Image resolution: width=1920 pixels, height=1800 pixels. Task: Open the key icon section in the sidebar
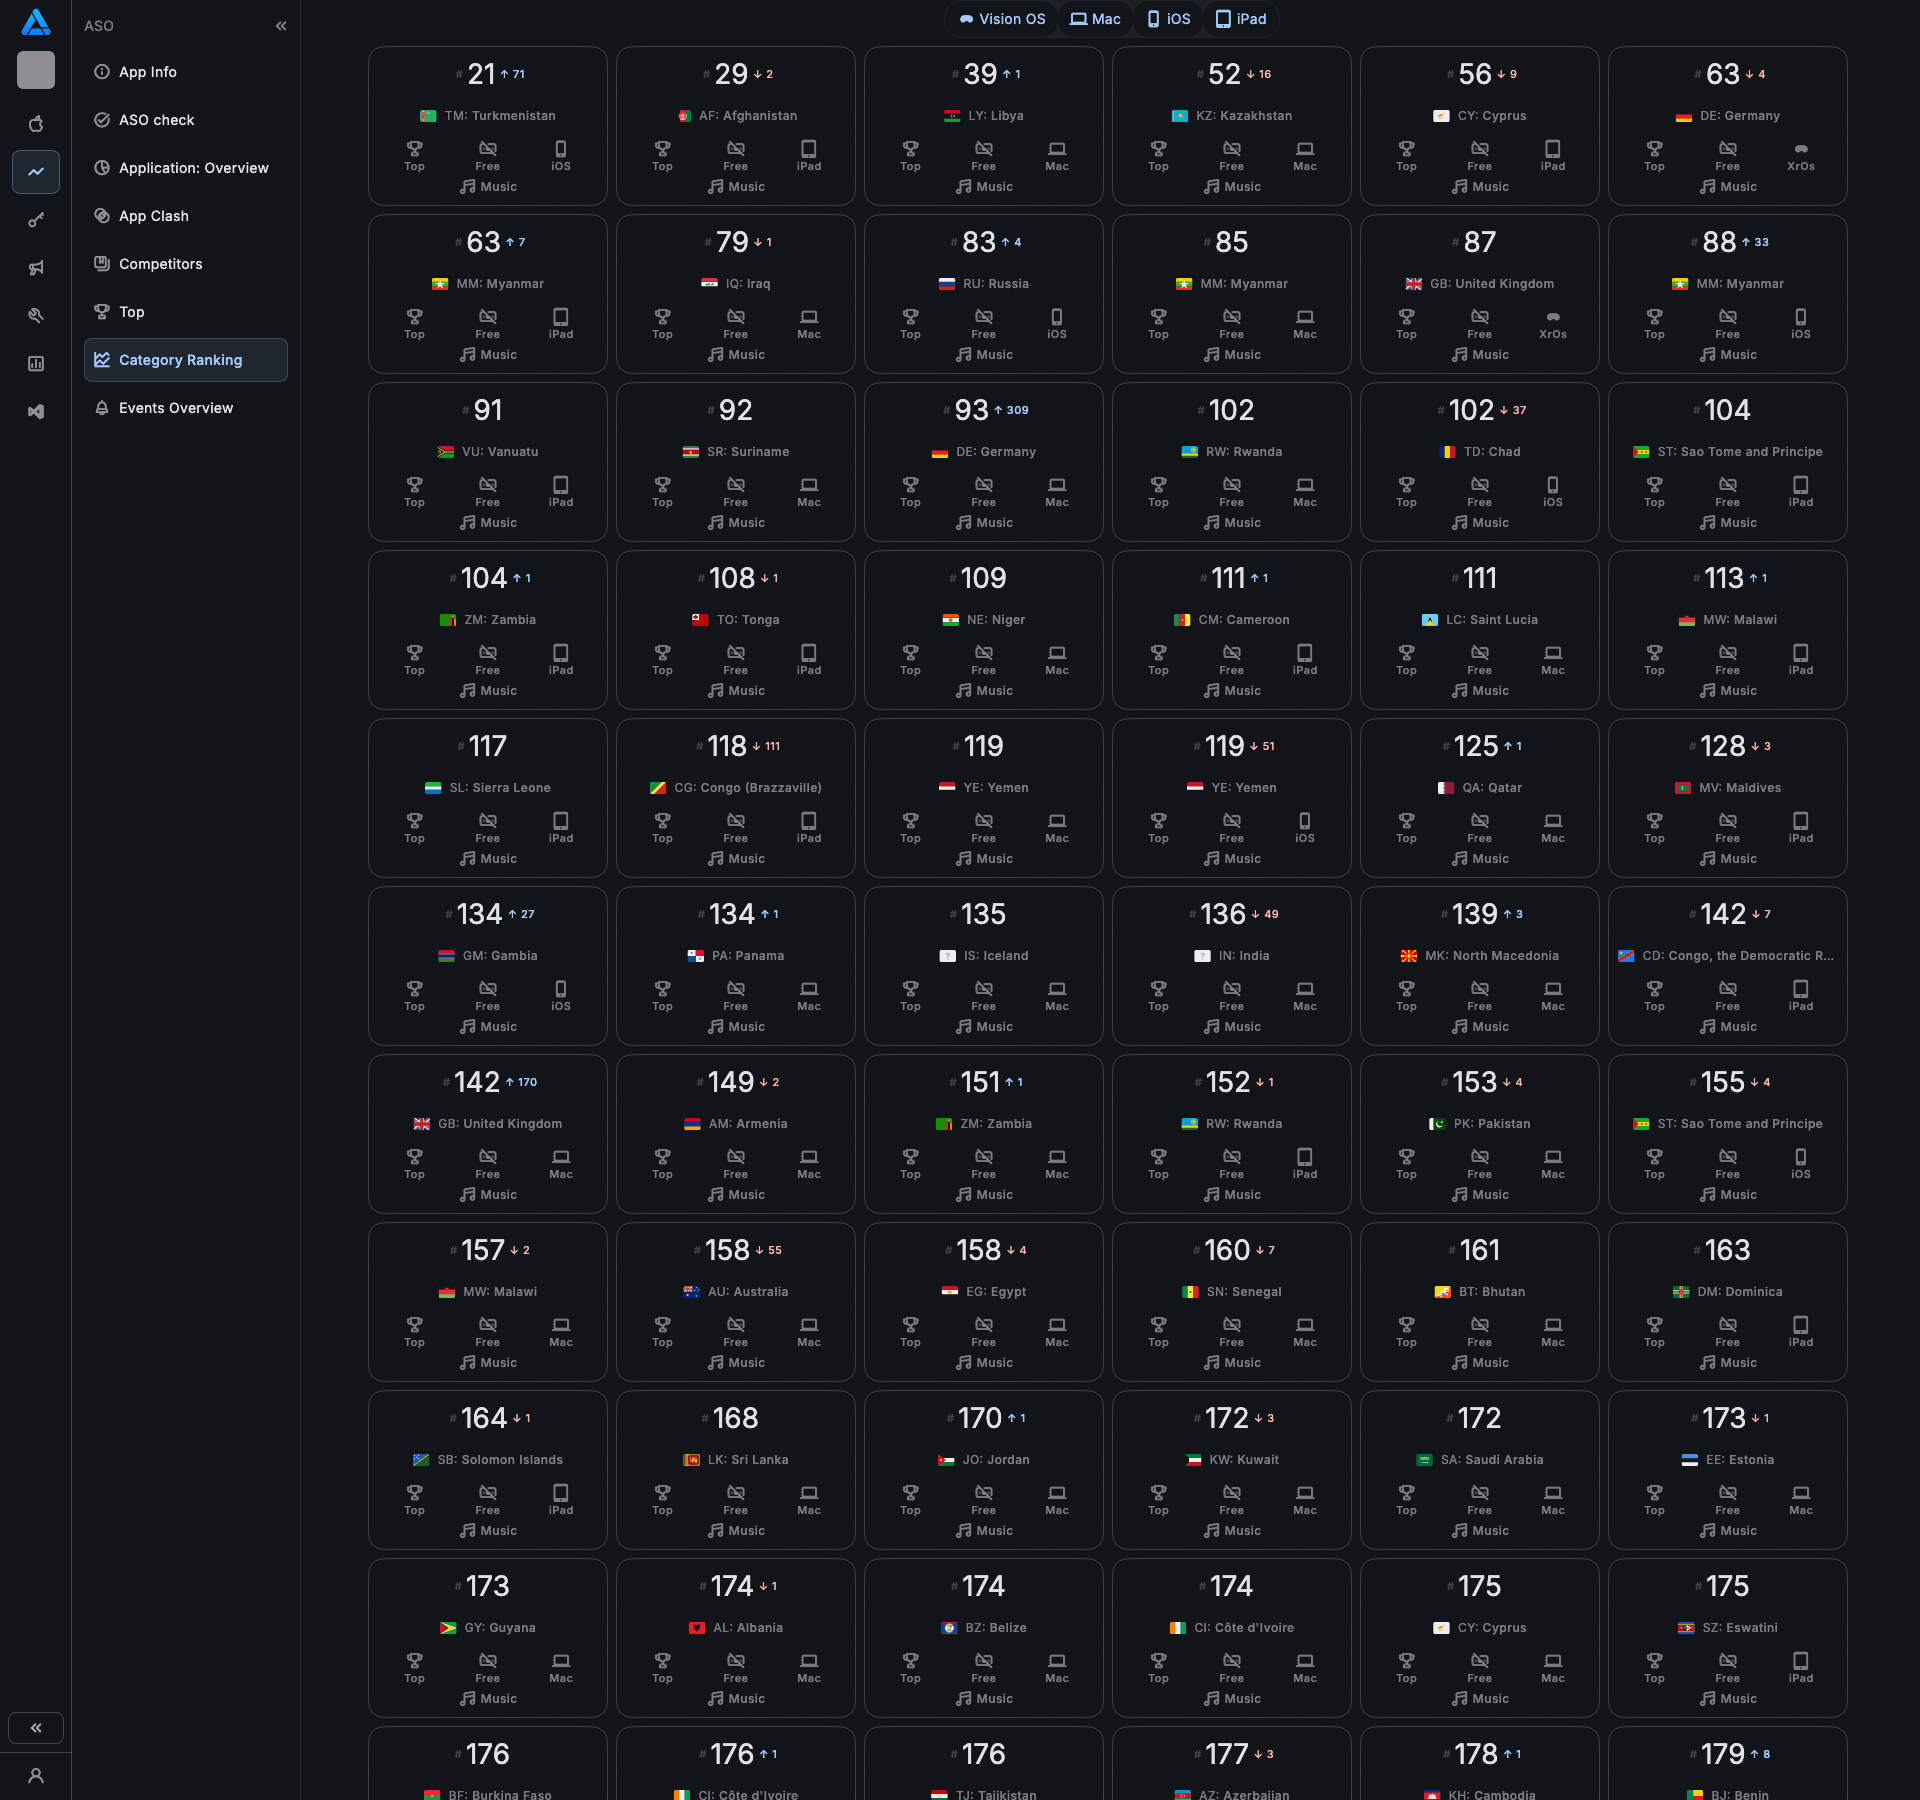click(x=36, y=220)
